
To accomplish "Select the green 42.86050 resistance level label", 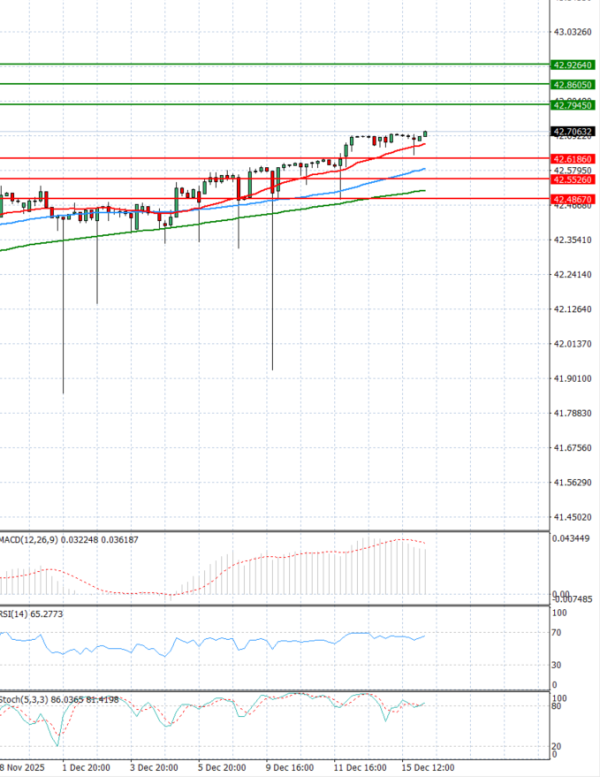I will coord(573,84).
